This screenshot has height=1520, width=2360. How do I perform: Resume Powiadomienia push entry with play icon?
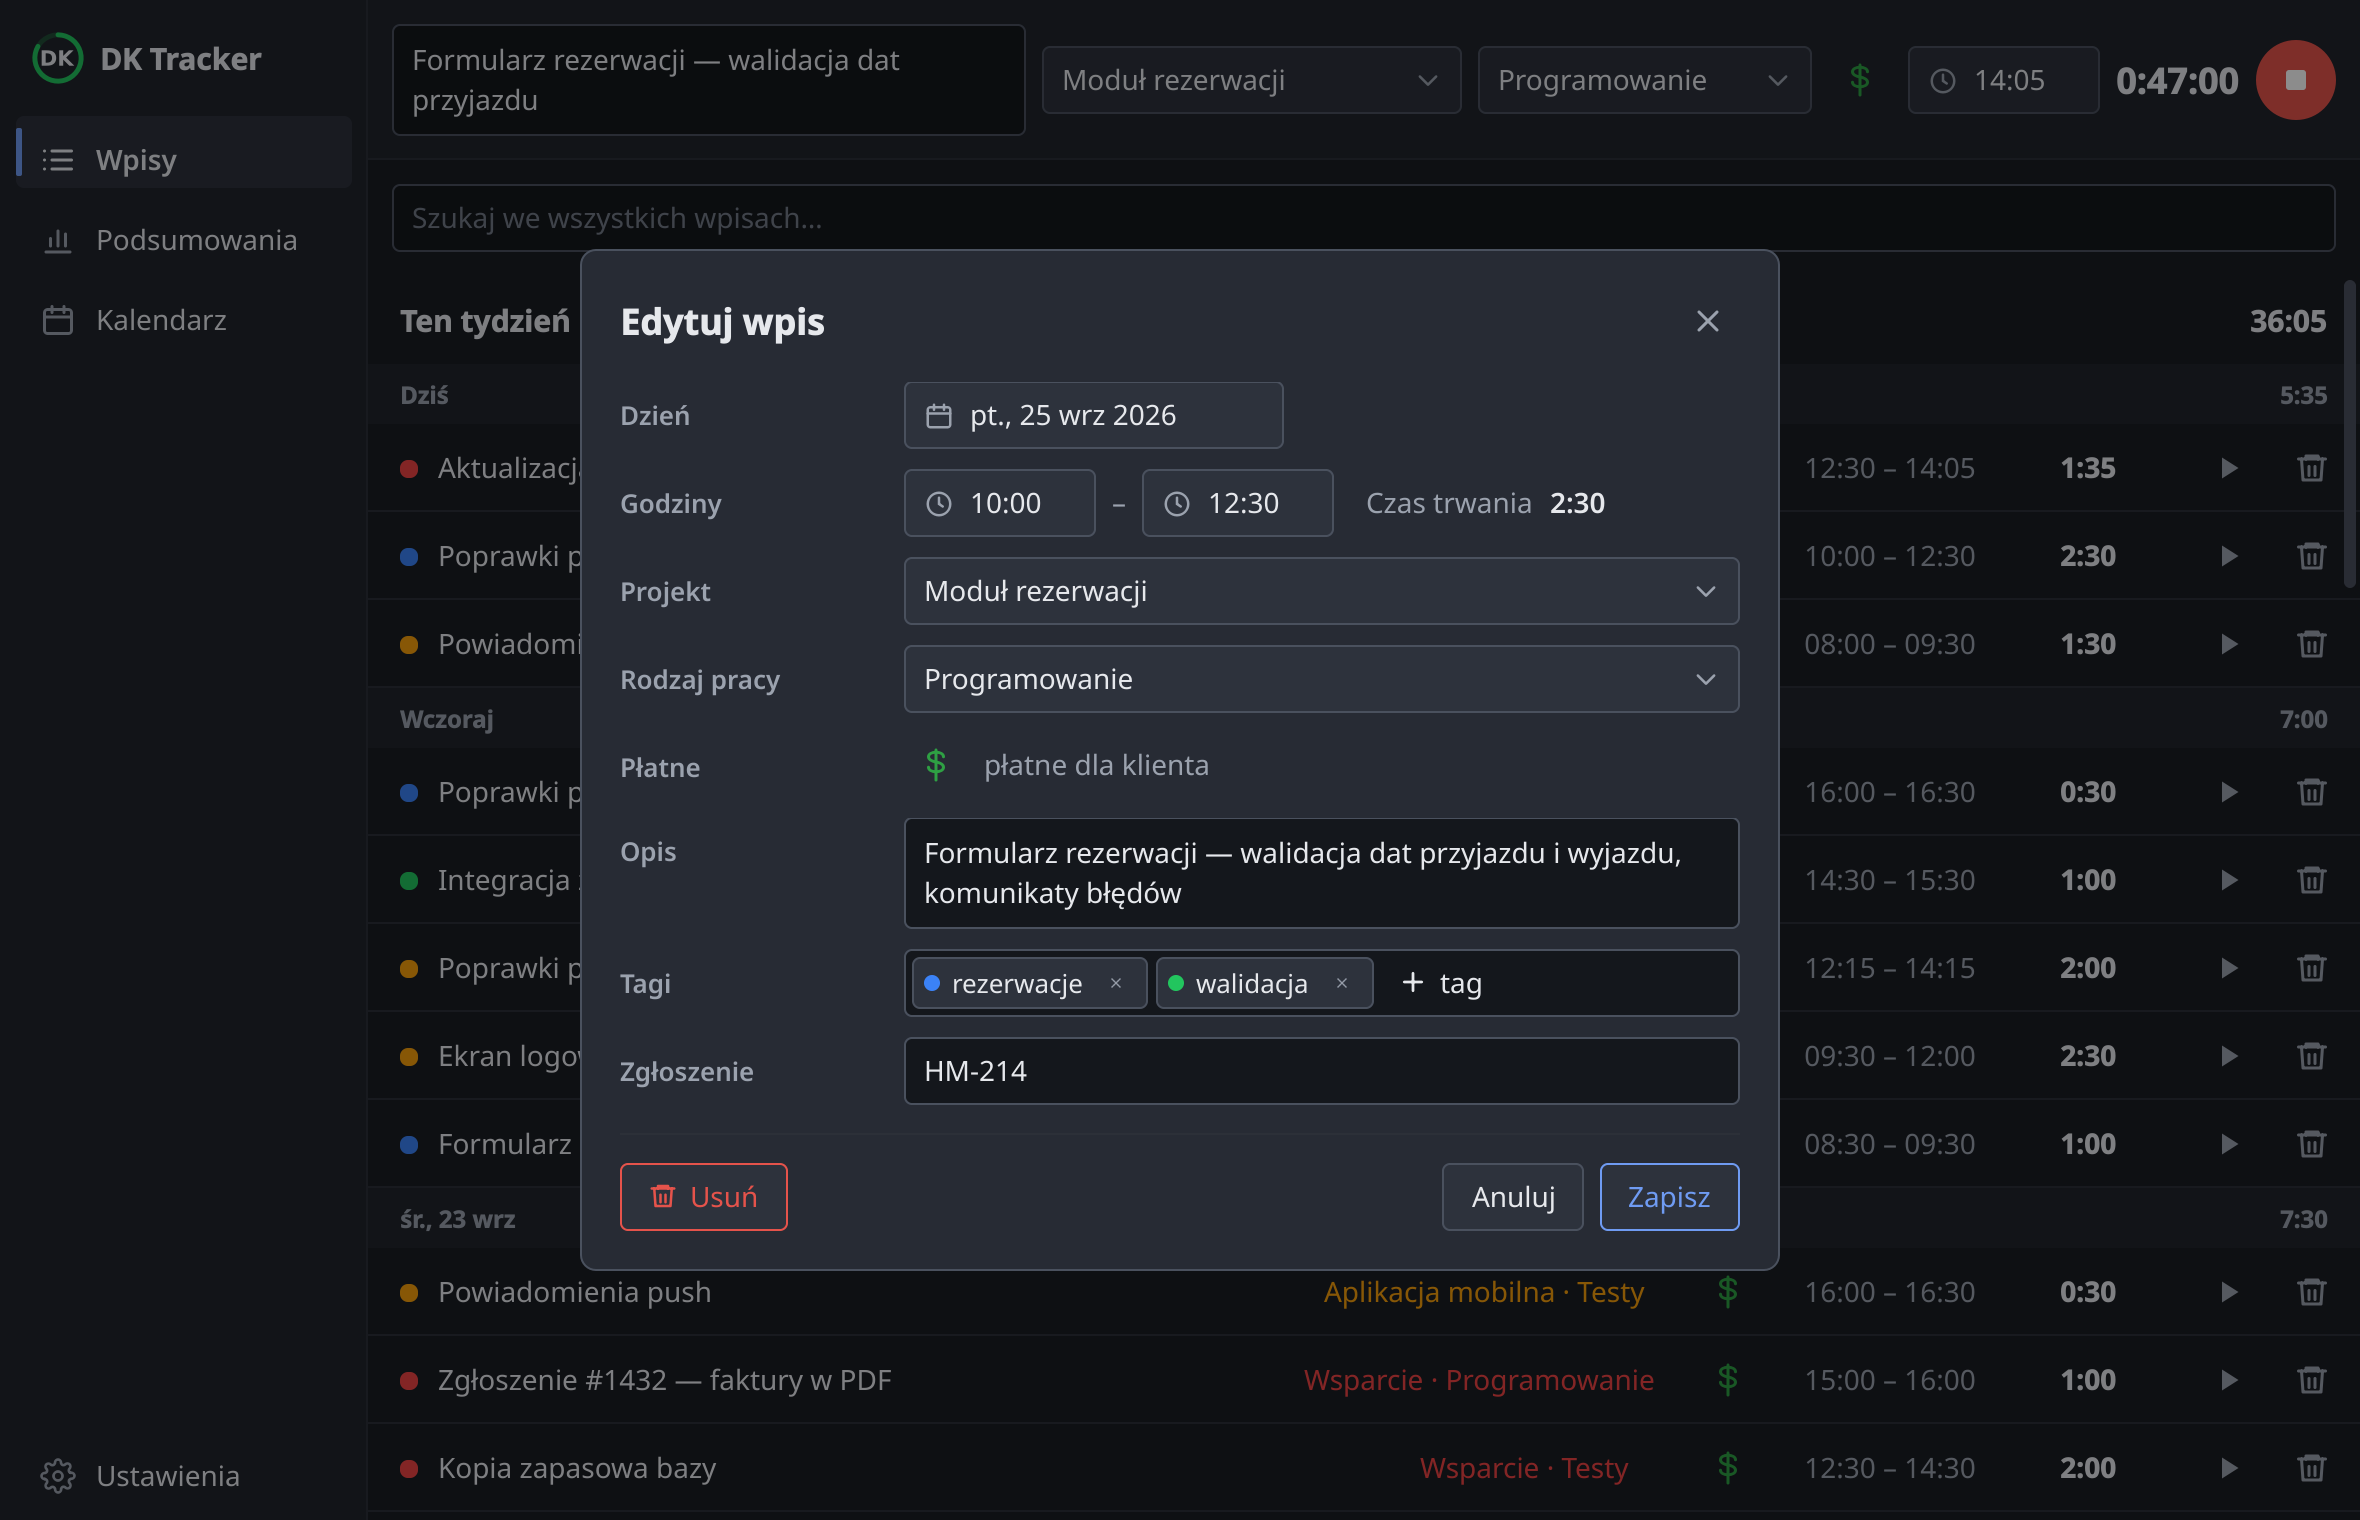click(x=2229, y=1292)
